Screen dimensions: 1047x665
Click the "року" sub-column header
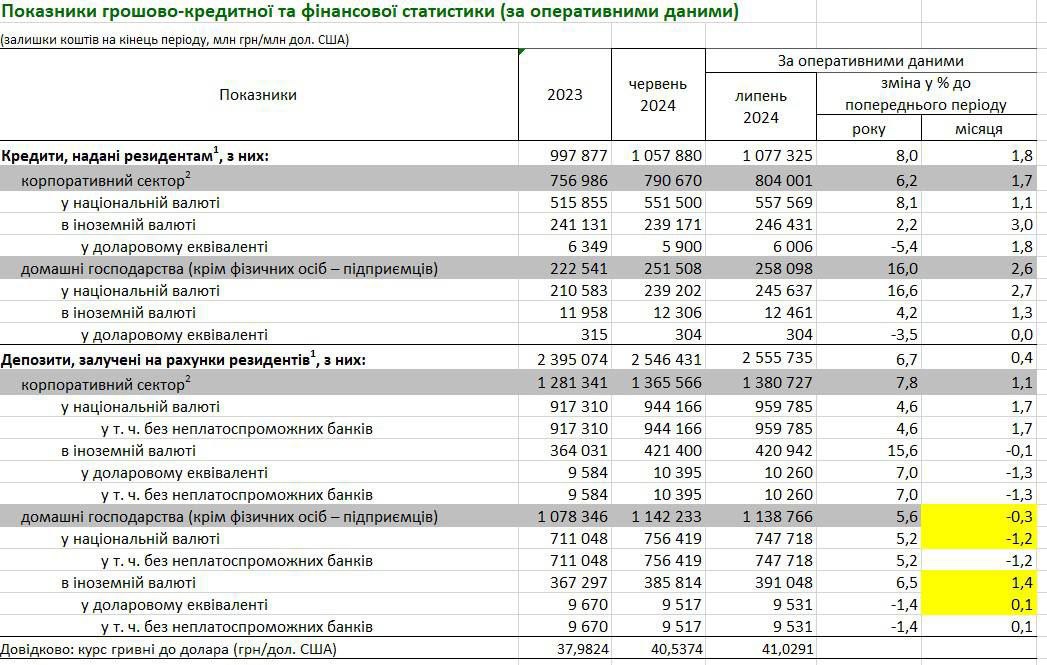coord(867,129)
